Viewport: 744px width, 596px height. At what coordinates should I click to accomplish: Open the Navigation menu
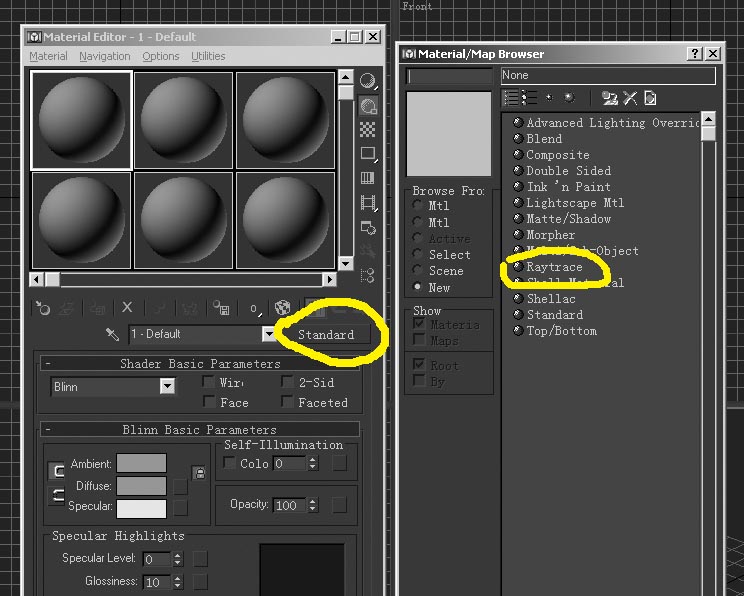click(104, 56)
